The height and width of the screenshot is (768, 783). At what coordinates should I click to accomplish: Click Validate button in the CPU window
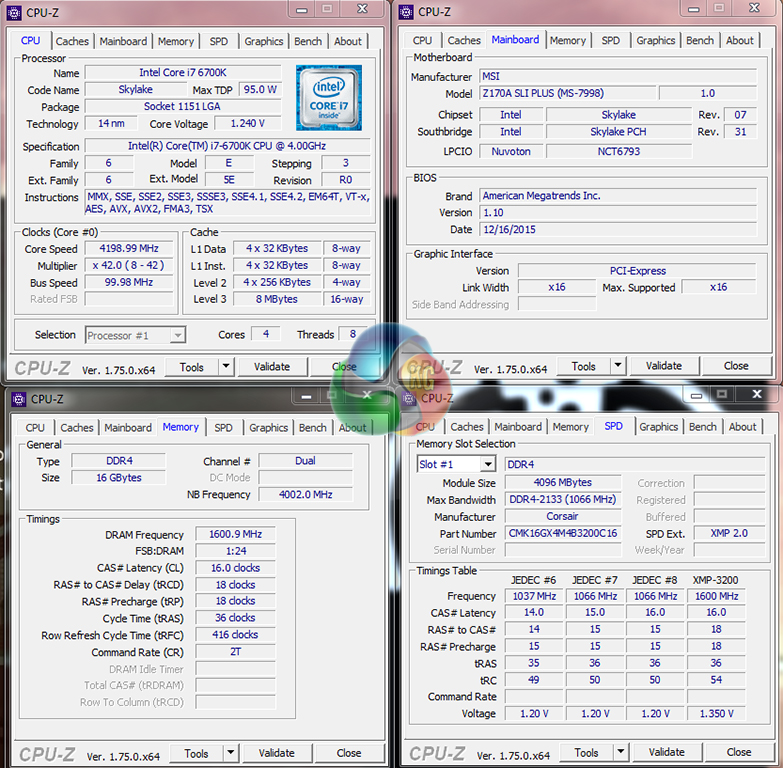click(x=272, y=367)
